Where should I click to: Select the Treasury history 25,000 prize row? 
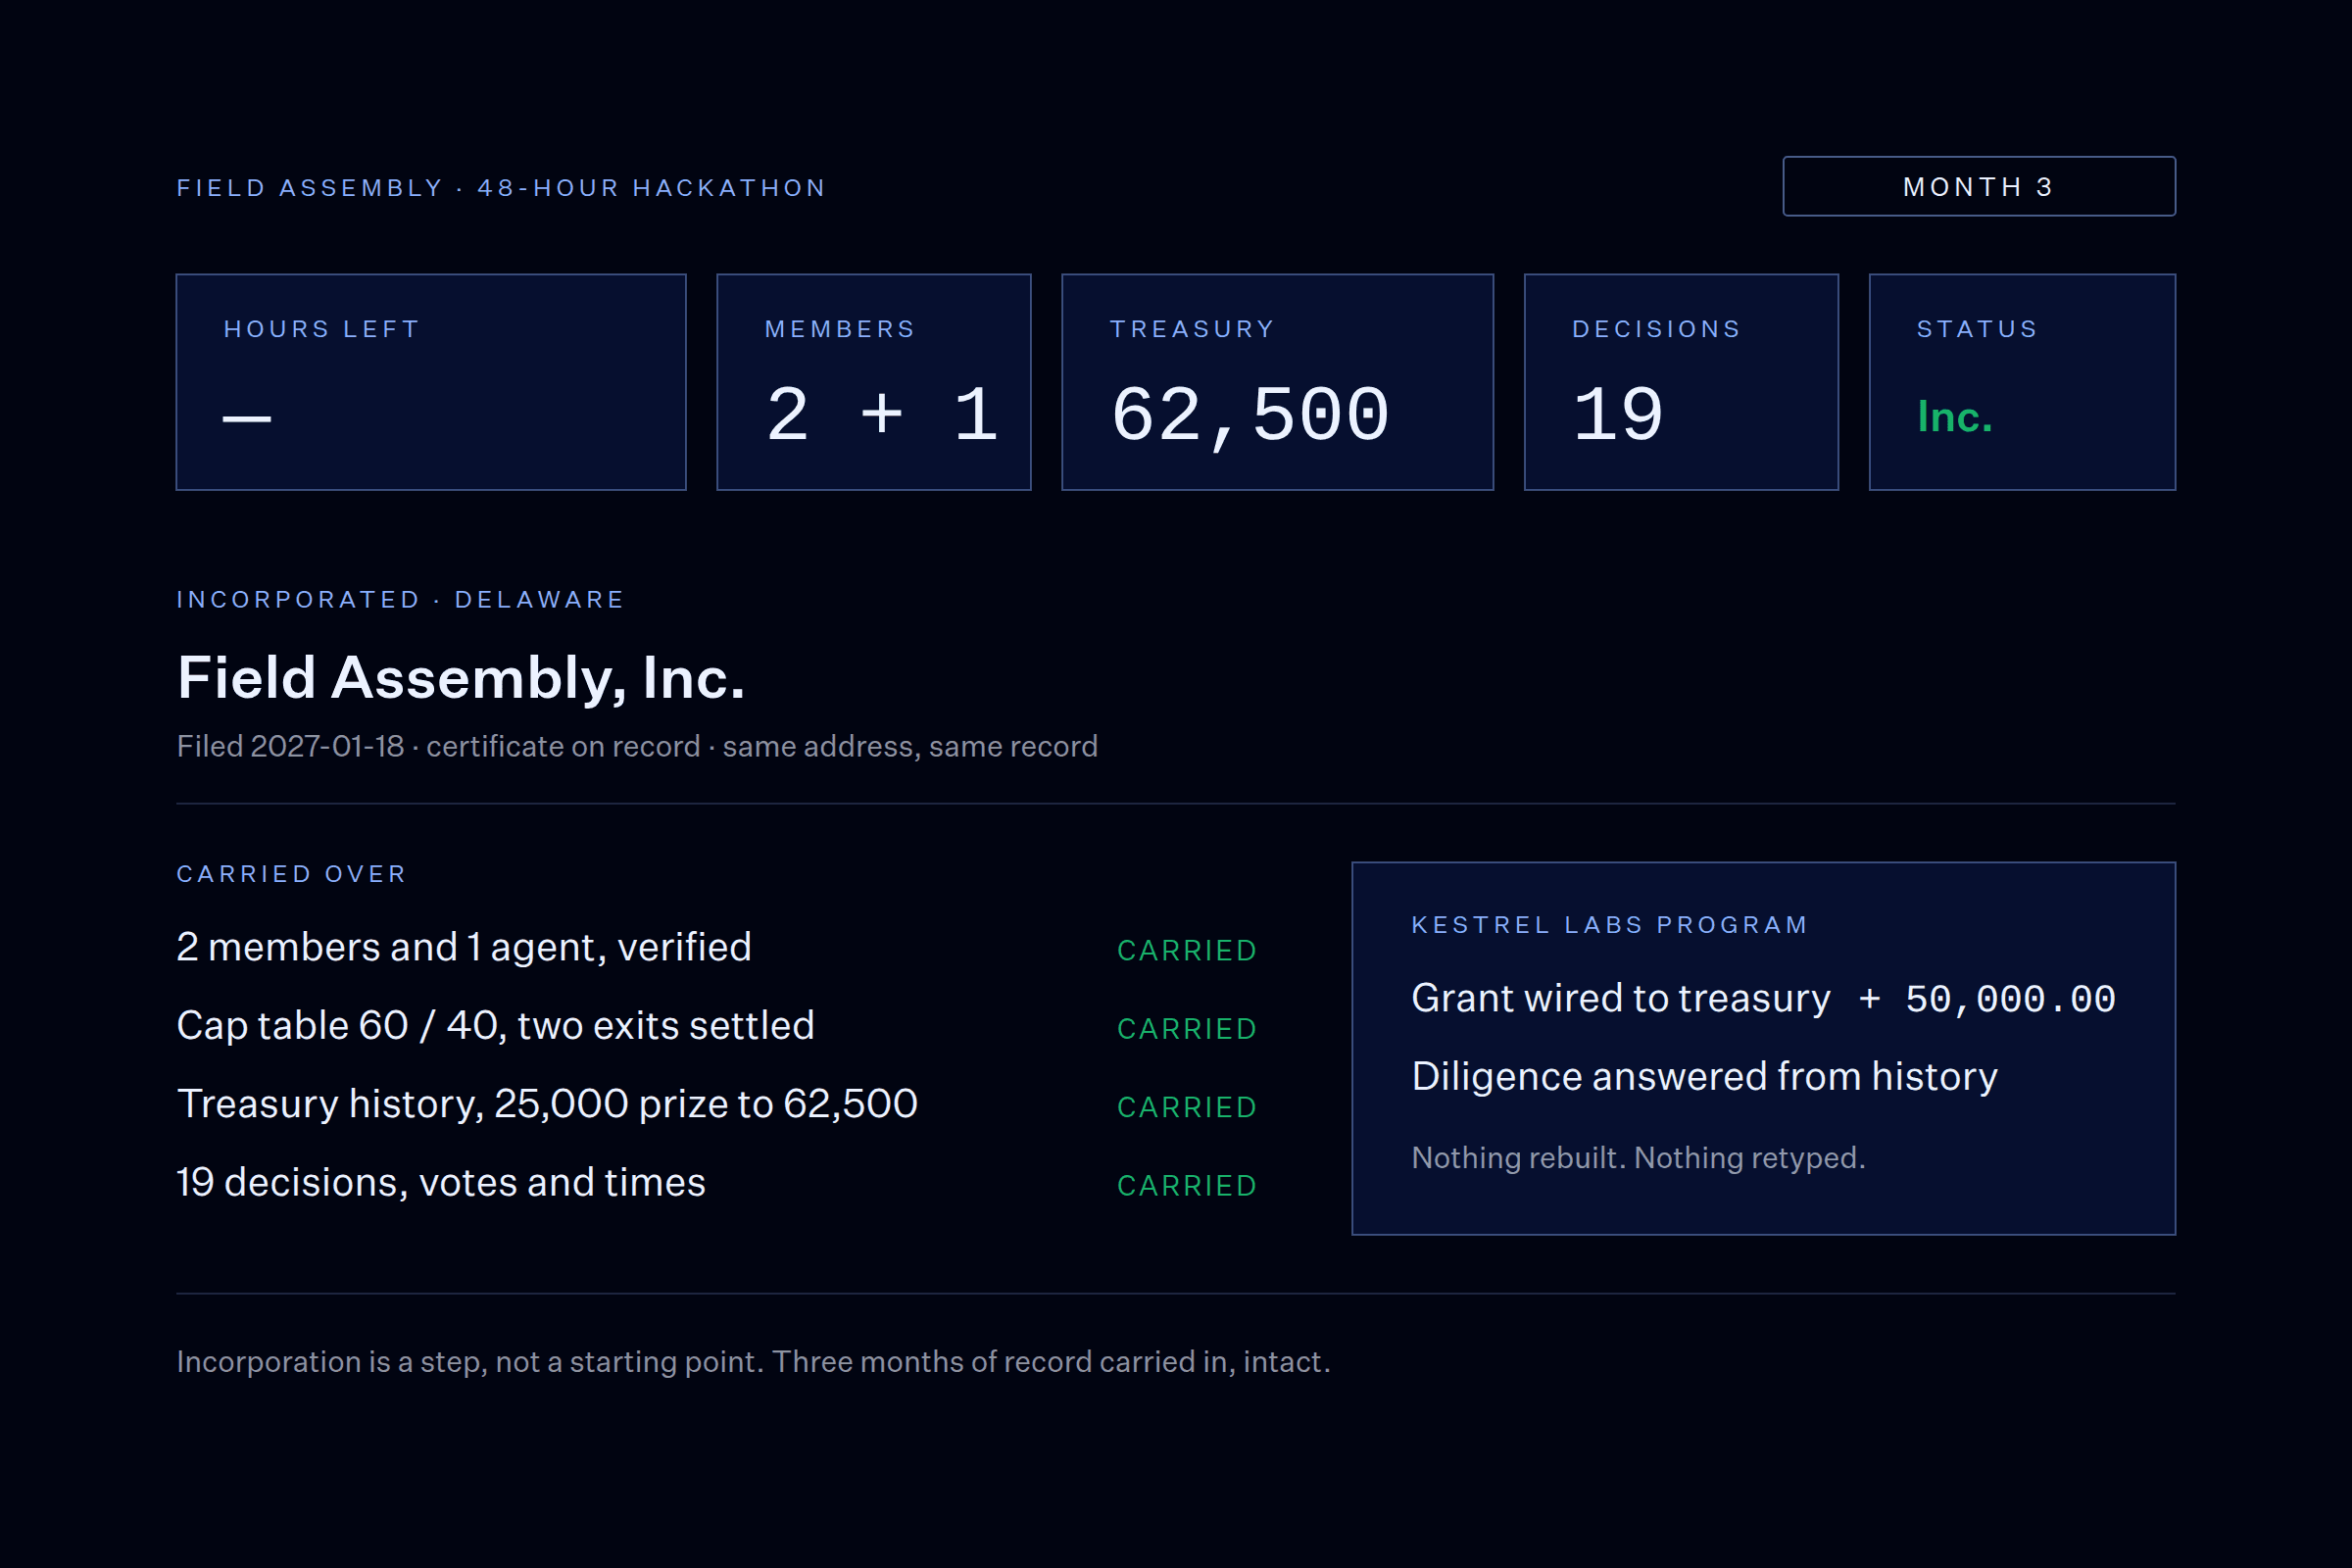(716, 1105)
